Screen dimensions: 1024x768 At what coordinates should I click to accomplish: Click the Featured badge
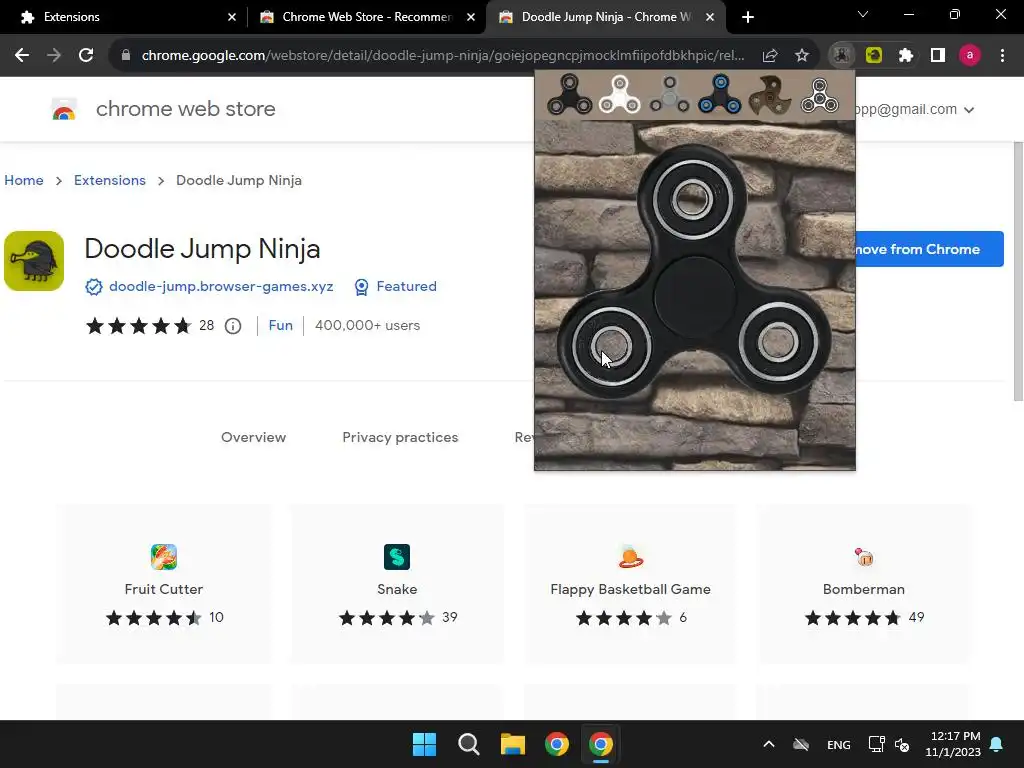coord(396,287)
